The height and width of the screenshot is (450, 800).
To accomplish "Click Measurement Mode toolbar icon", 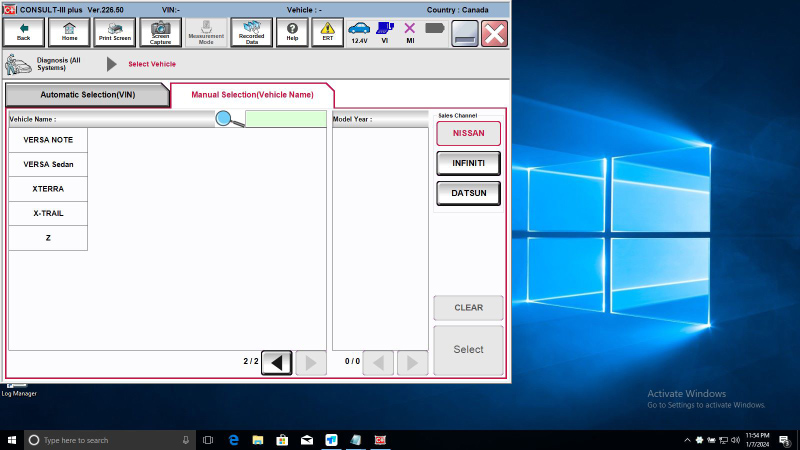I will tap(206, 33).
